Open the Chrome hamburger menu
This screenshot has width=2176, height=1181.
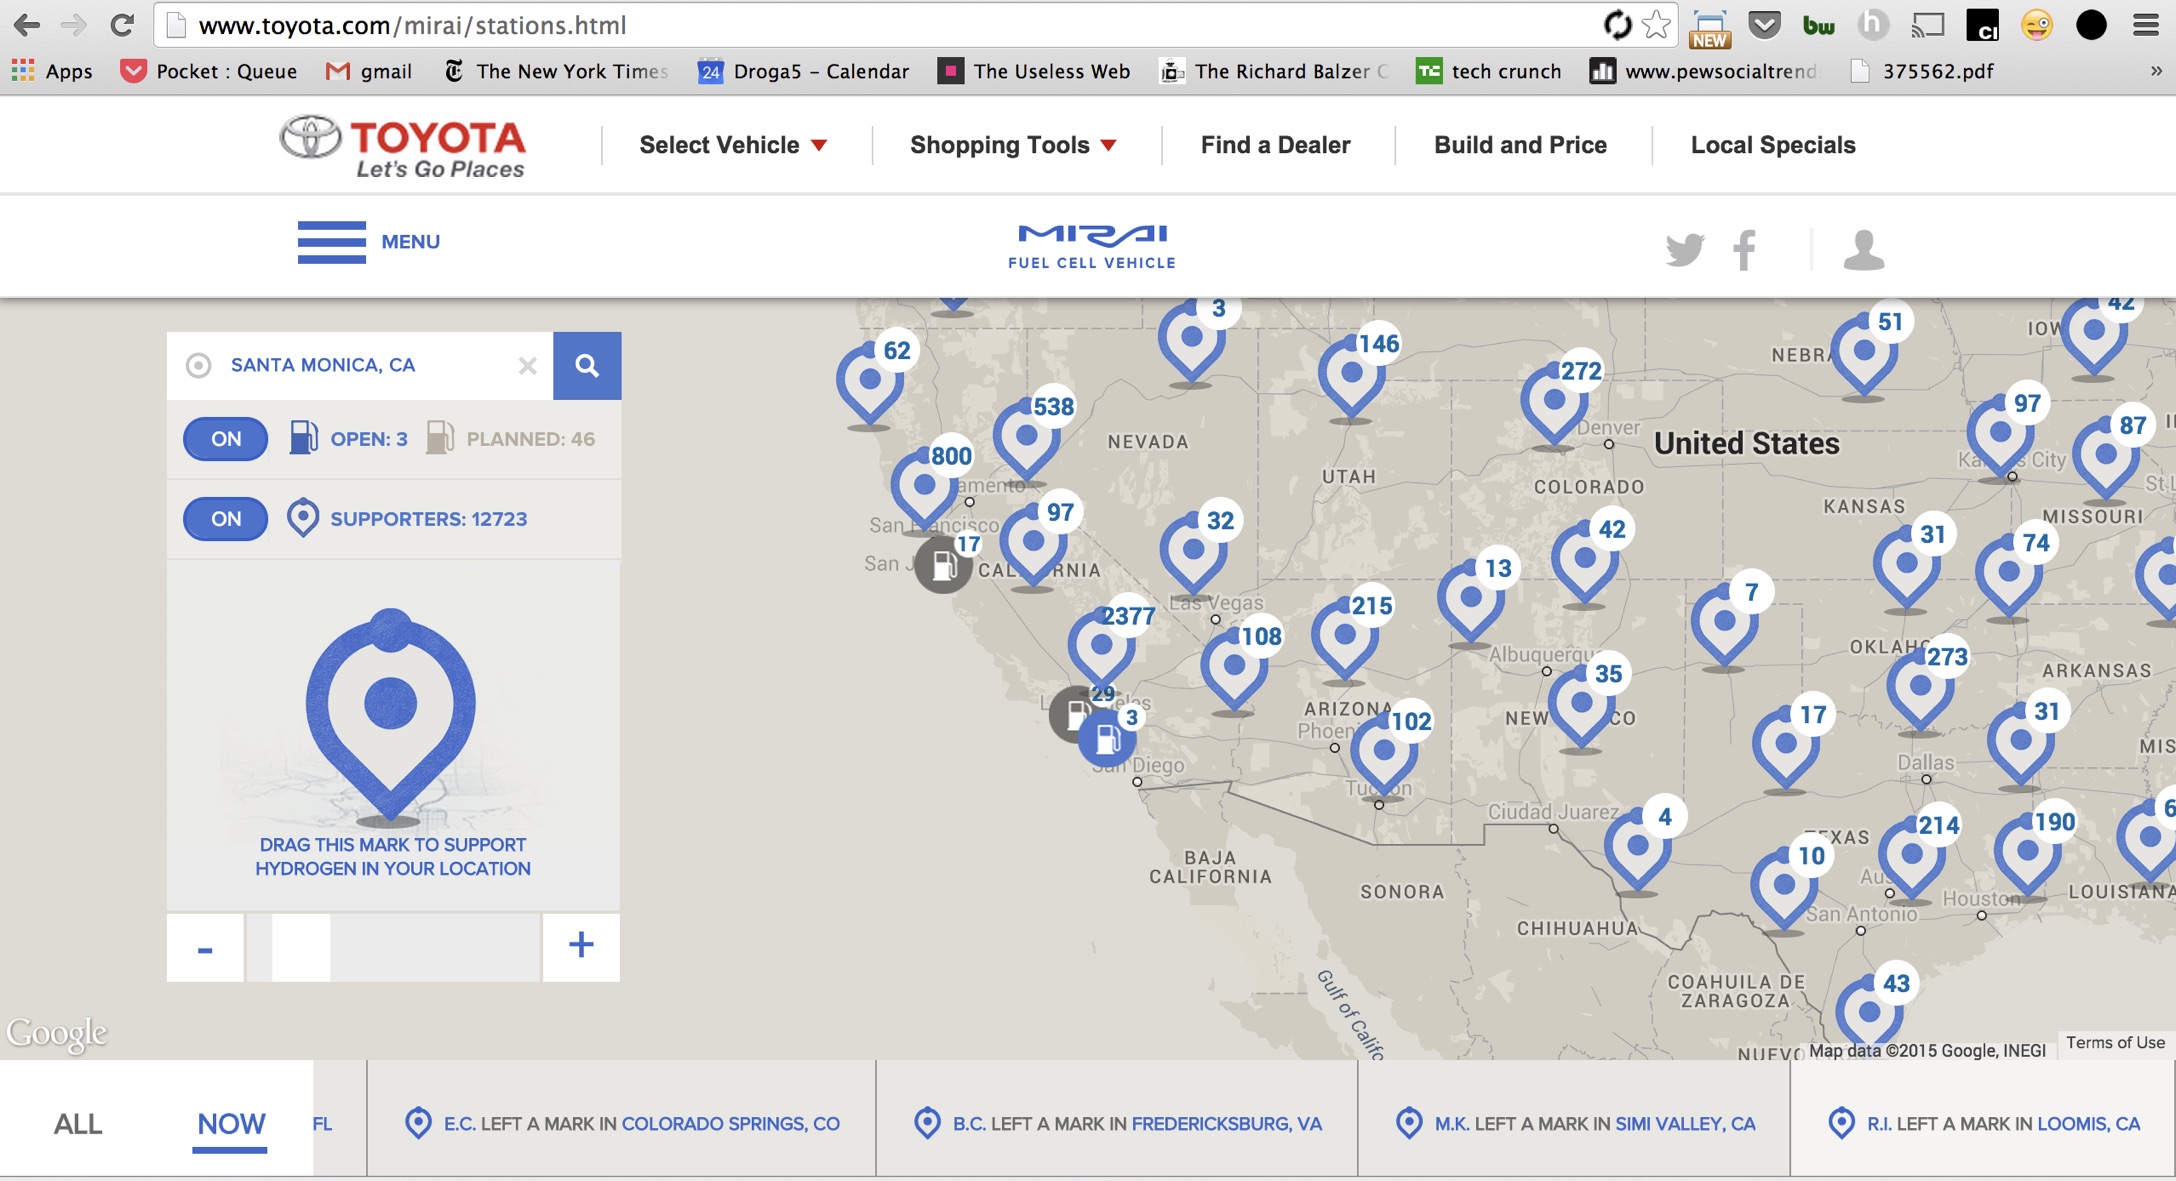pyautogui.click(x=2145, y=25)
